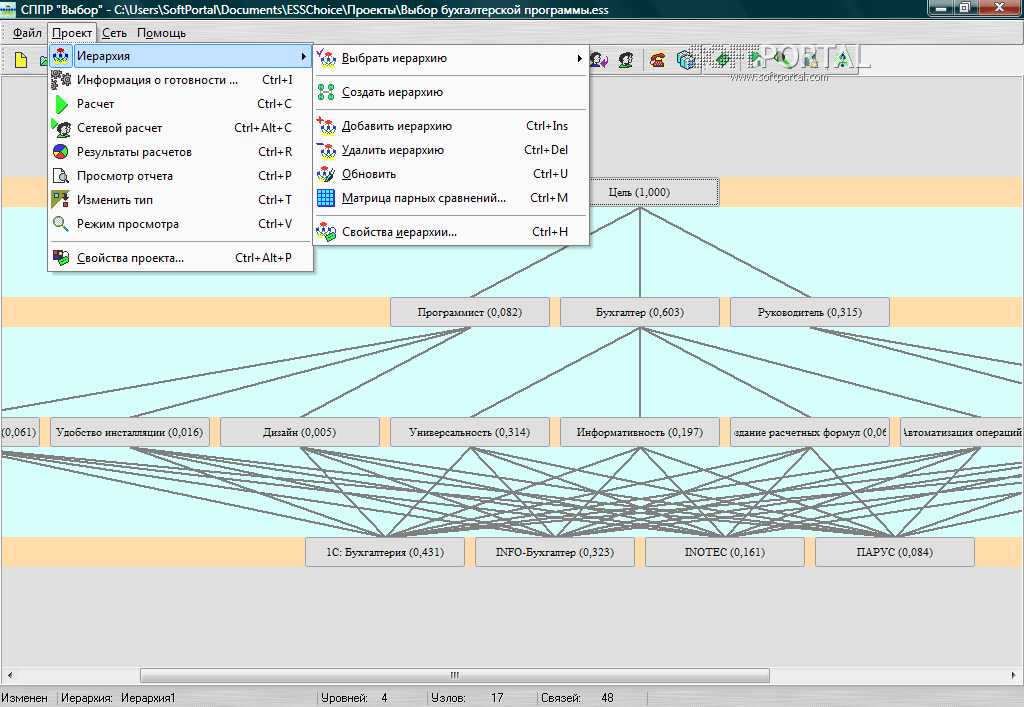The height and width of the screenshot is (707, 1024).
Task: Expand the Выбрать иерархию submenu
Action: [x=451, y=58]
